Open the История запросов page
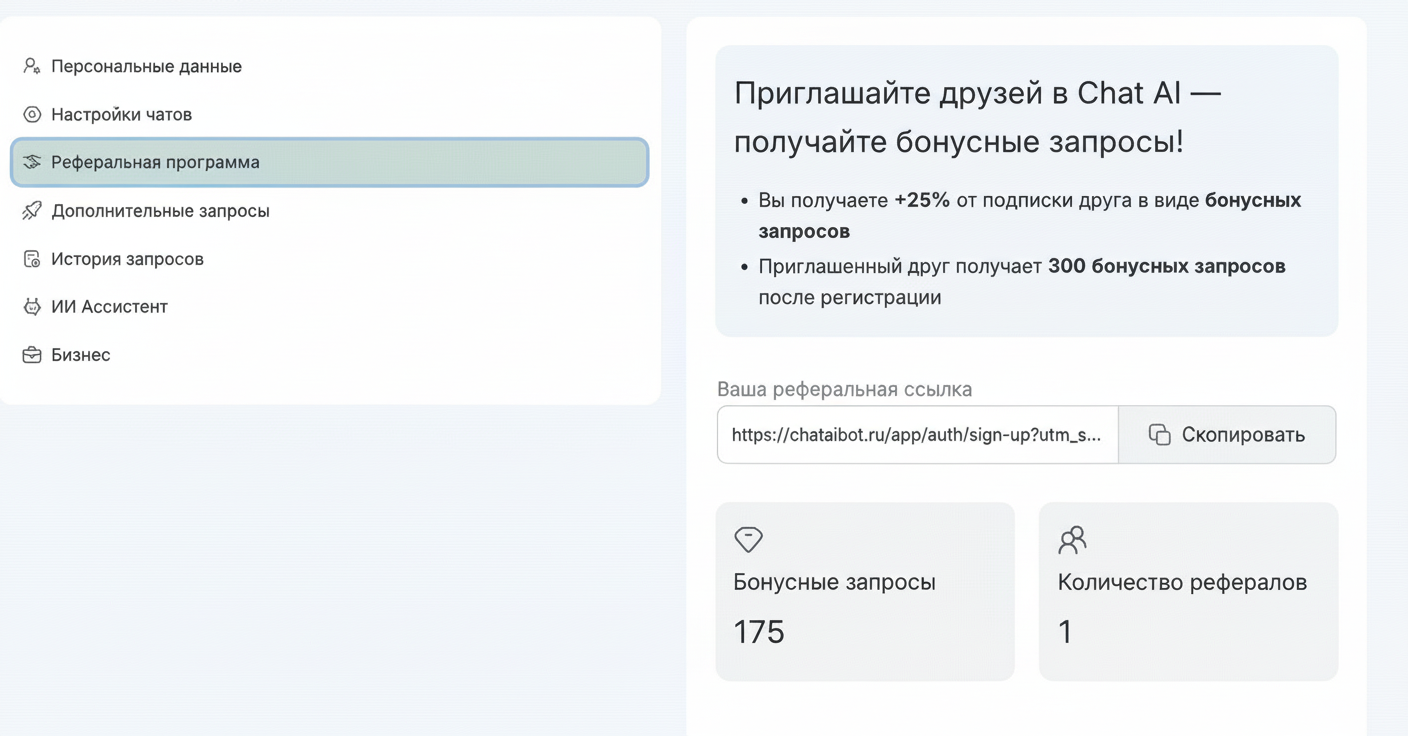Viewport: 1408px width, 736px height. [x=127, y=258]
